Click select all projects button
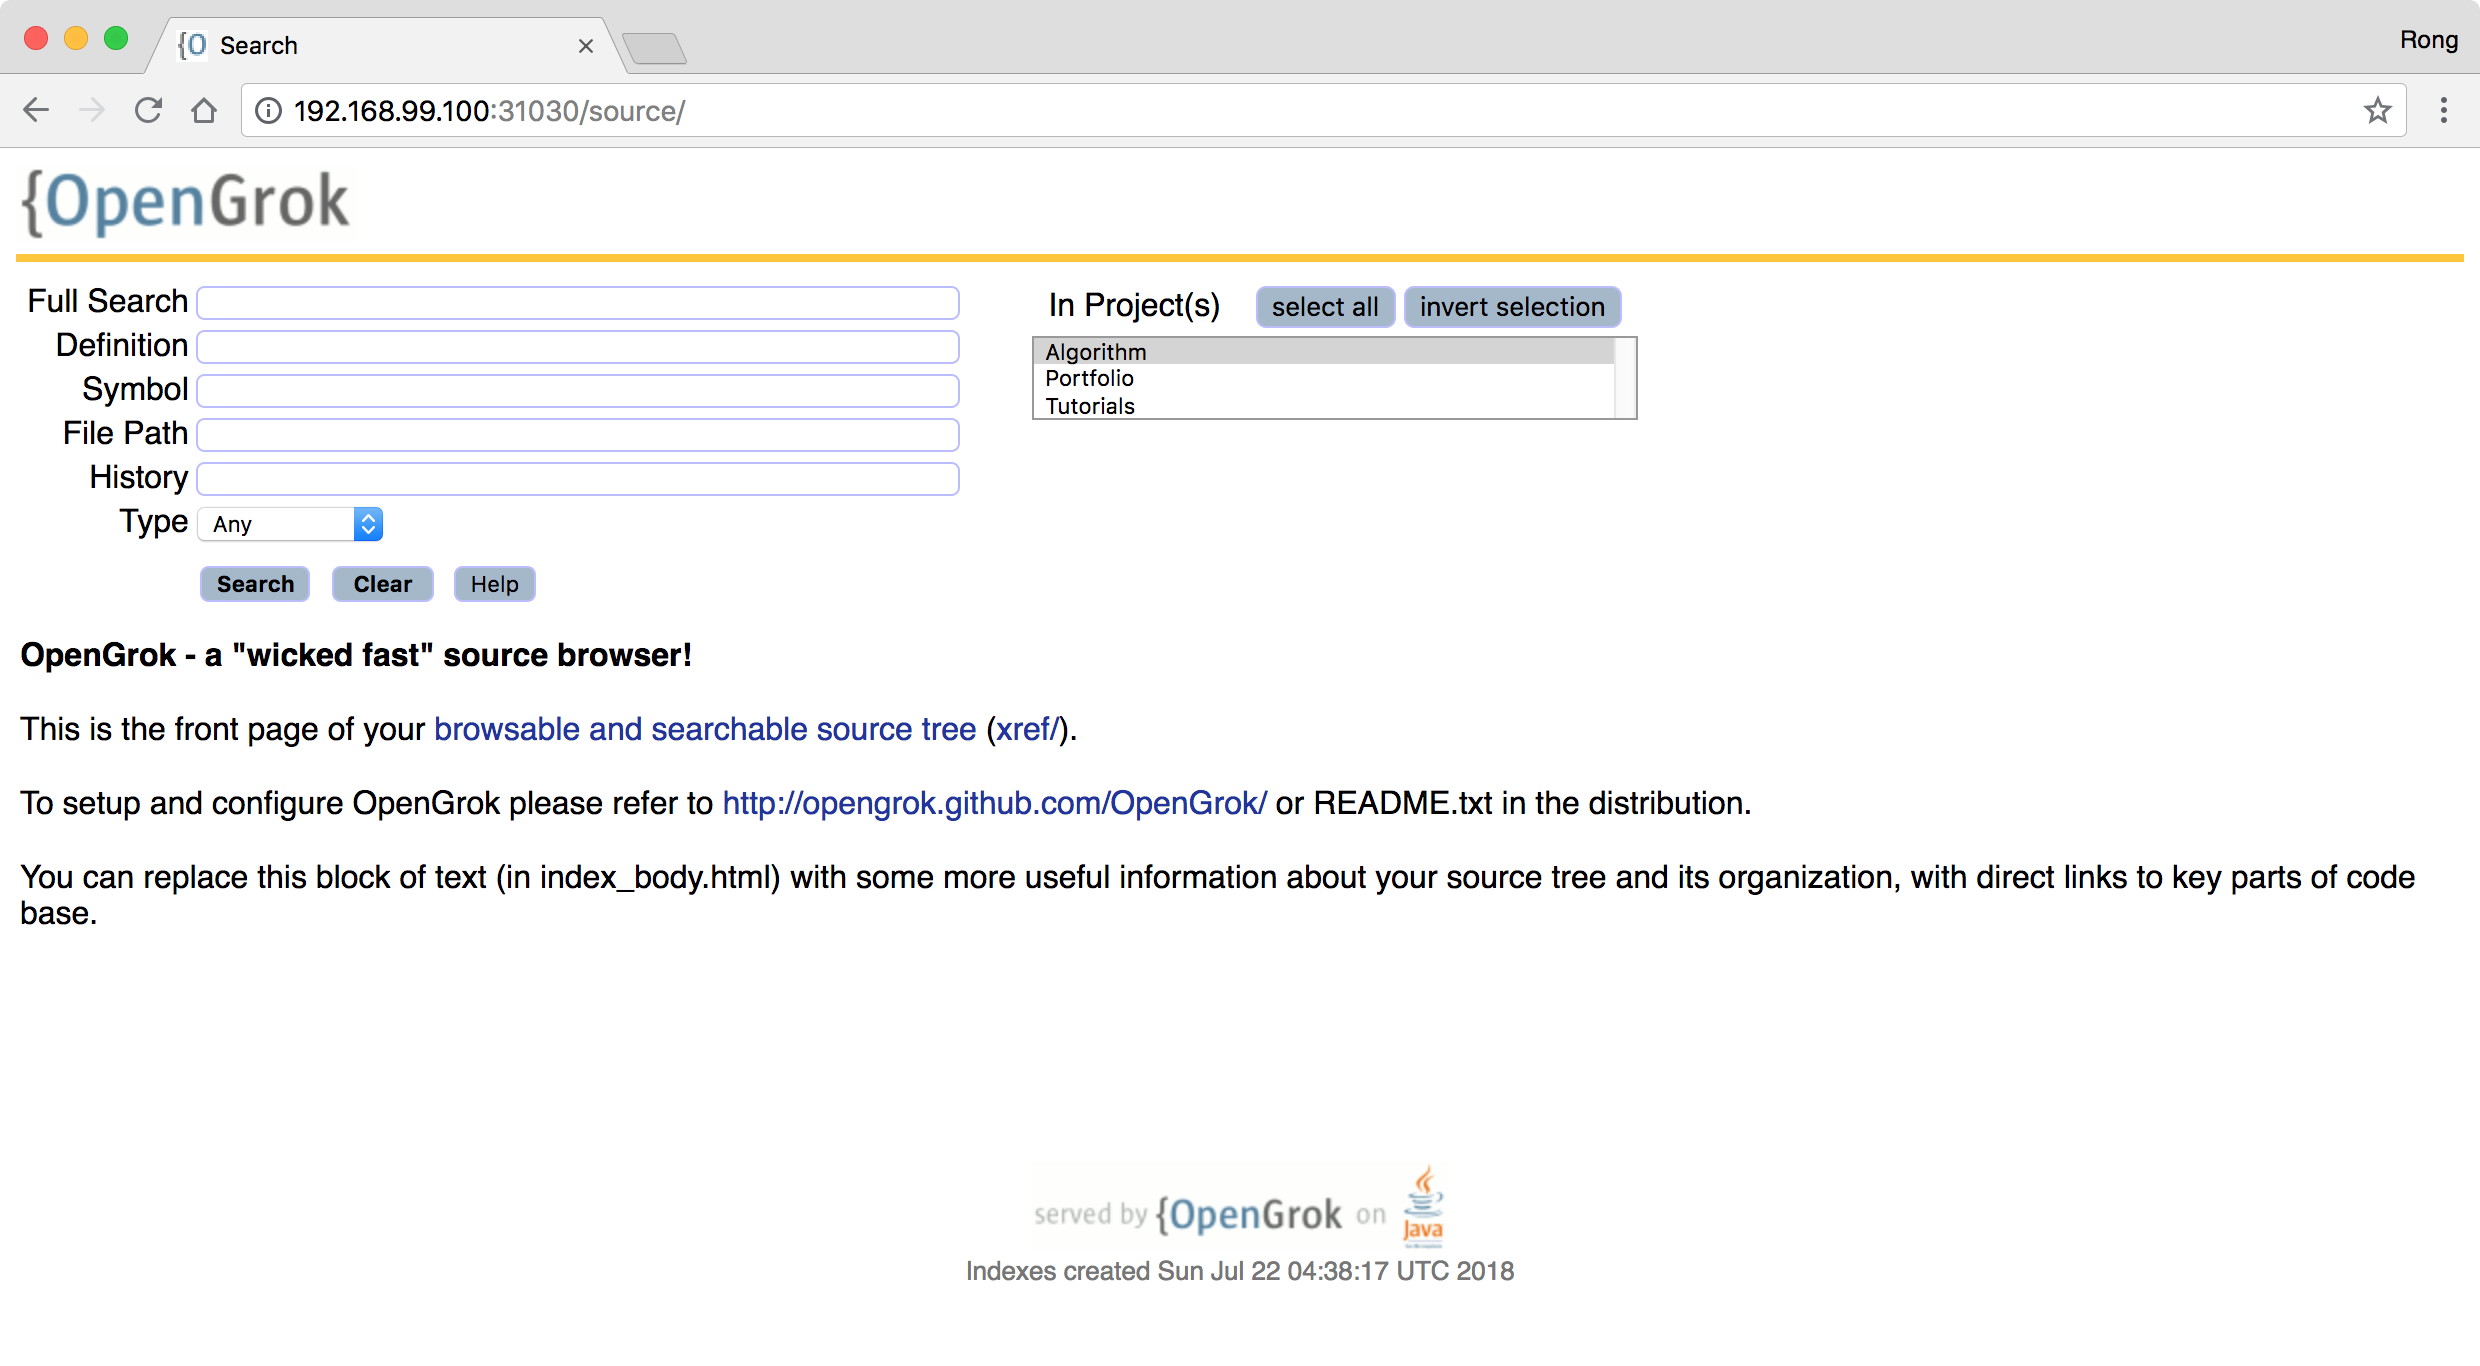 (1325, 306)
